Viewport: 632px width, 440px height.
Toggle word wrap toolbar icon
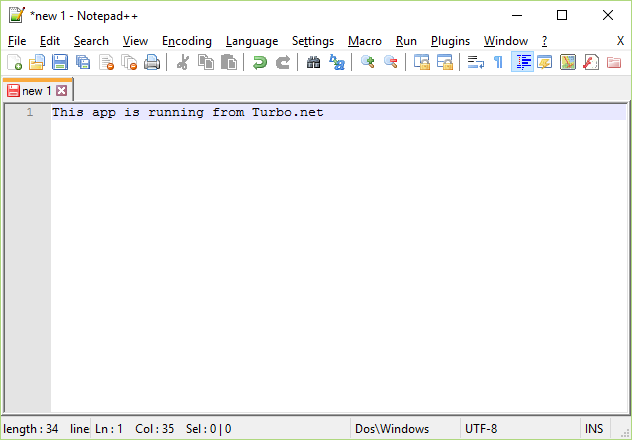(x=476, y=62)
